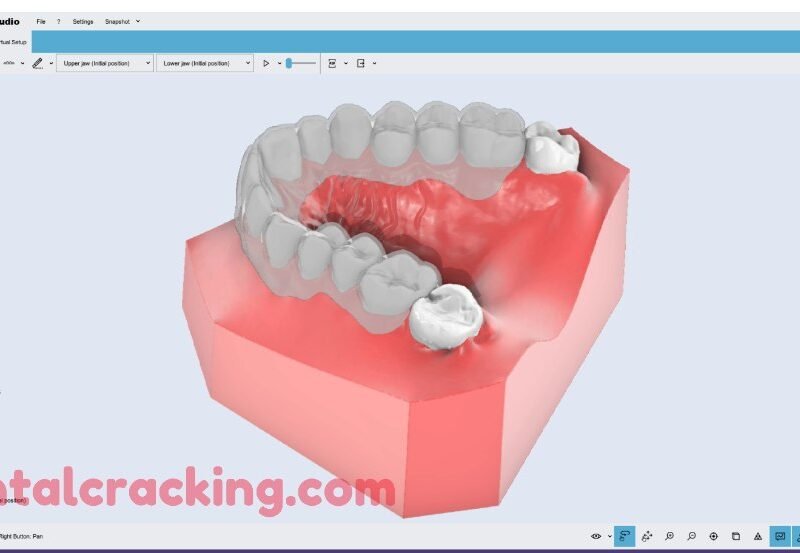Open the Upper jaw position dropdown
Viewport: 800px width, 553px height.
click(105, 63)
